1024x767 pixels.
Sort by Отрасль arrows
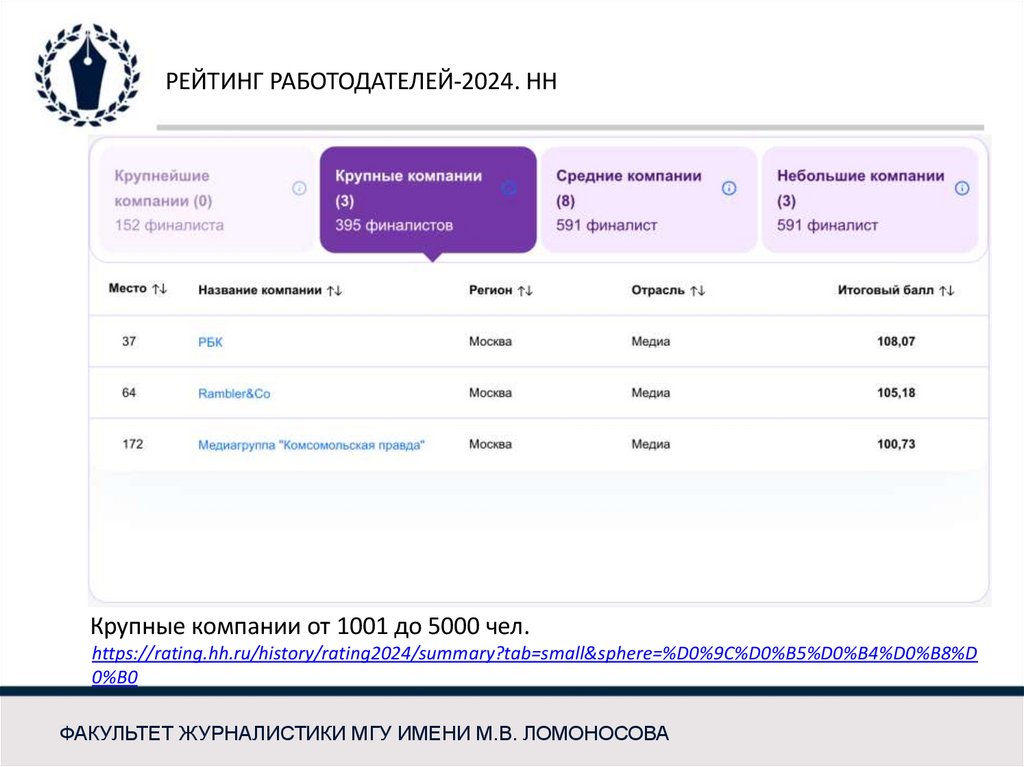pyautogui.click(x=697, y=290)
